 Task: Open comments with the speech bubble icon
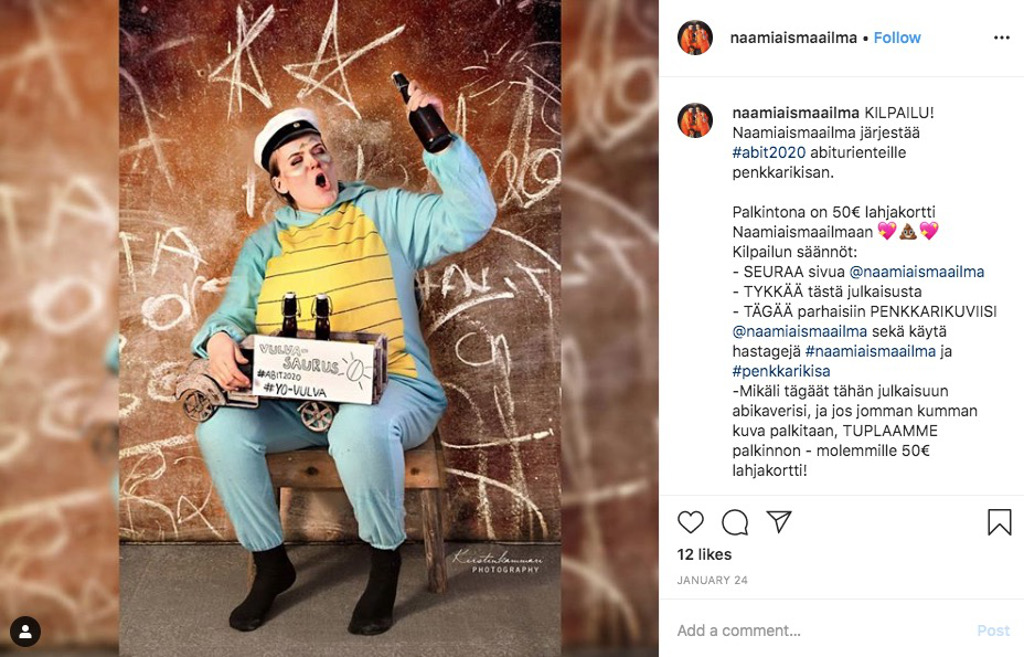[x=735, y=522]
